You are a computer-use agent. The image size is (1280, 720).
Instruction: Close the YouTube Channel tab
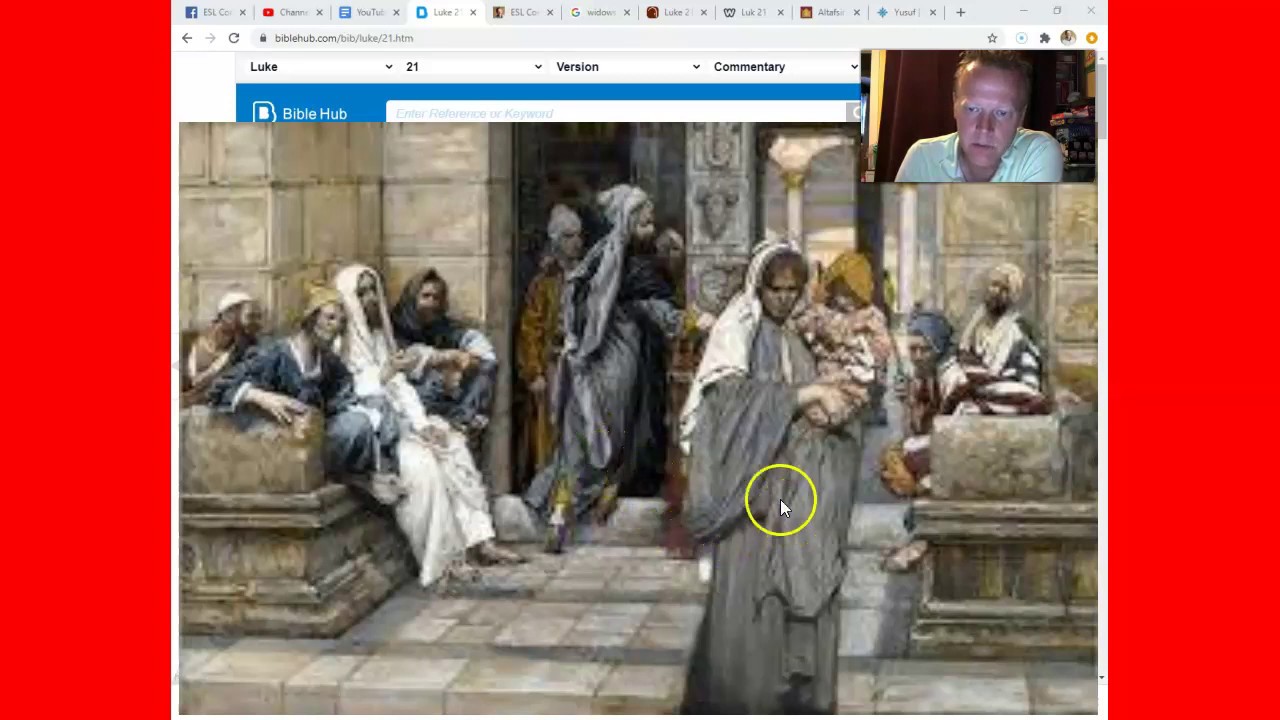click(x=319, y=12)
